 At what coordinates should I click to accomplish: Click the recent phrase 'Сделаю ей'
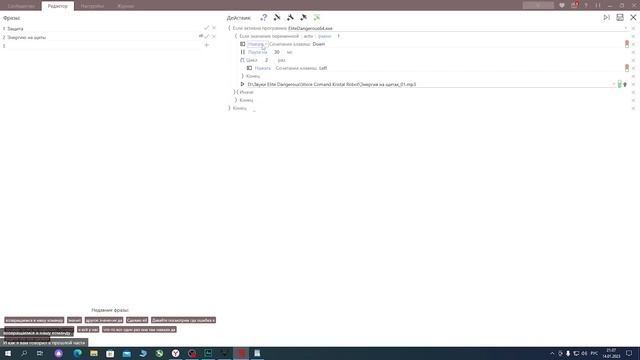coord(137,320)
